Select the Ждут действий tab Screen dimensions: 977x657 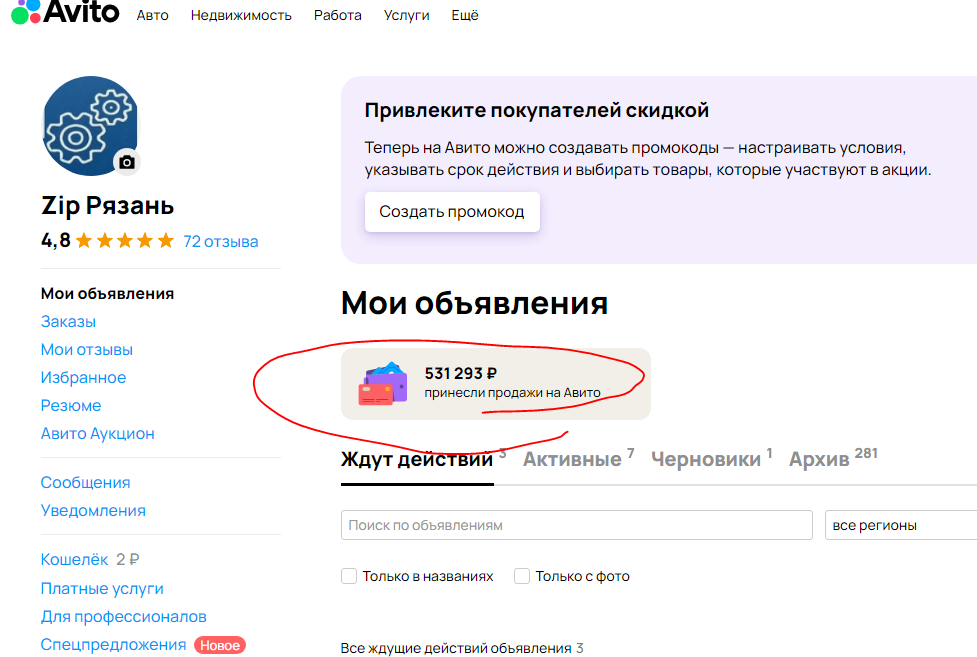(417, 459)
